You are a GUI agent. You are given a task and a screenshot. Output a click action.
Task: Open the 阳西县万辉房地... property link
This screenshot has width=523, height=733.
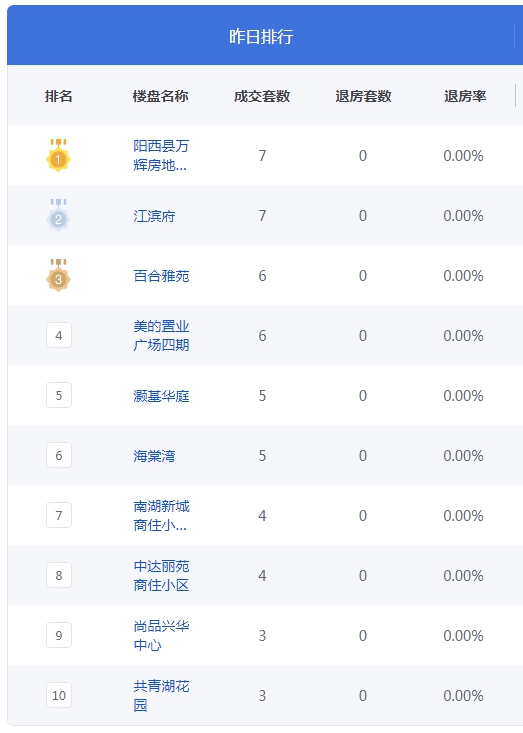point(161,155)
